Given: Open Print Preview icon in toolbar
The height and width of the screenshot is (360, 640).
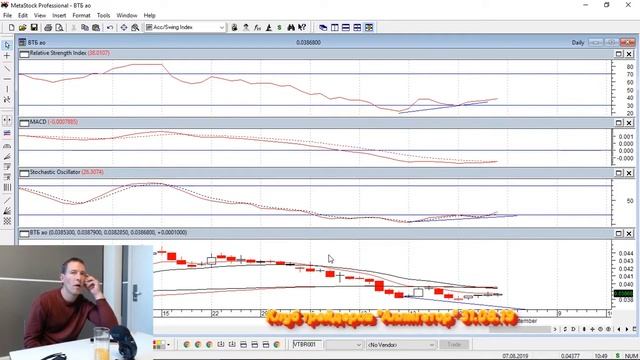Looking at the screenshot, I should pyautogui.click(x=60, y=27).
